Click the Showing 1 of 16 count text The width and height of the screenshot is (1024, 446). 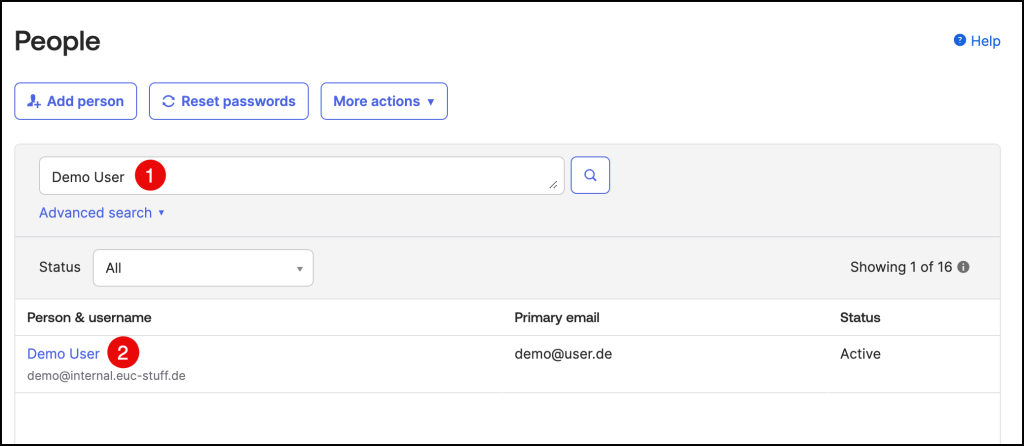click(x=902, y=268)
